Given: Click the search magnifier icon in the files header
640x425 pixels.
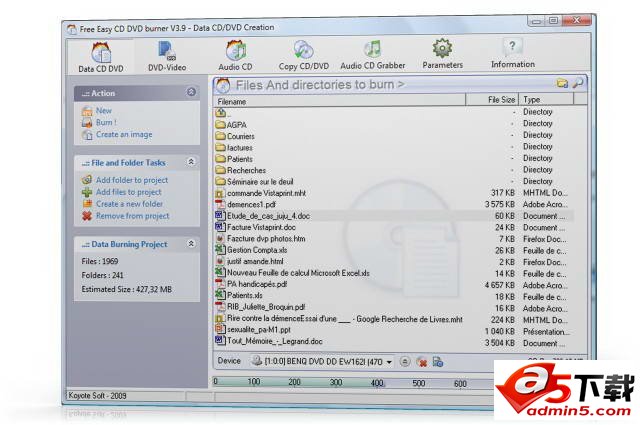Looking at the screenshot, I should [578, 83].
